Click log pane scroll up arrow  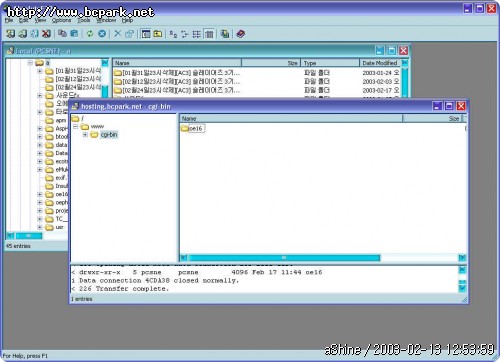(x=462, y=270)
